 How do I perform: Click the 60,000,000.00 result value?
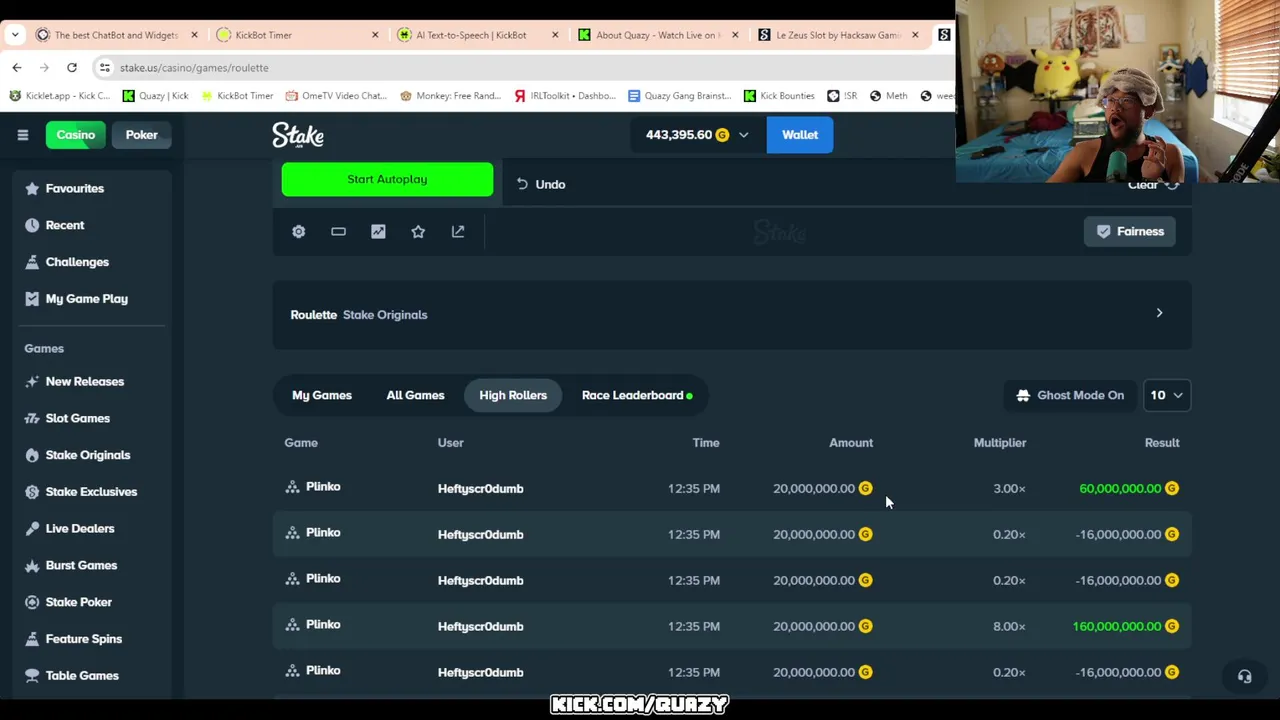[x=1120, y=489]
